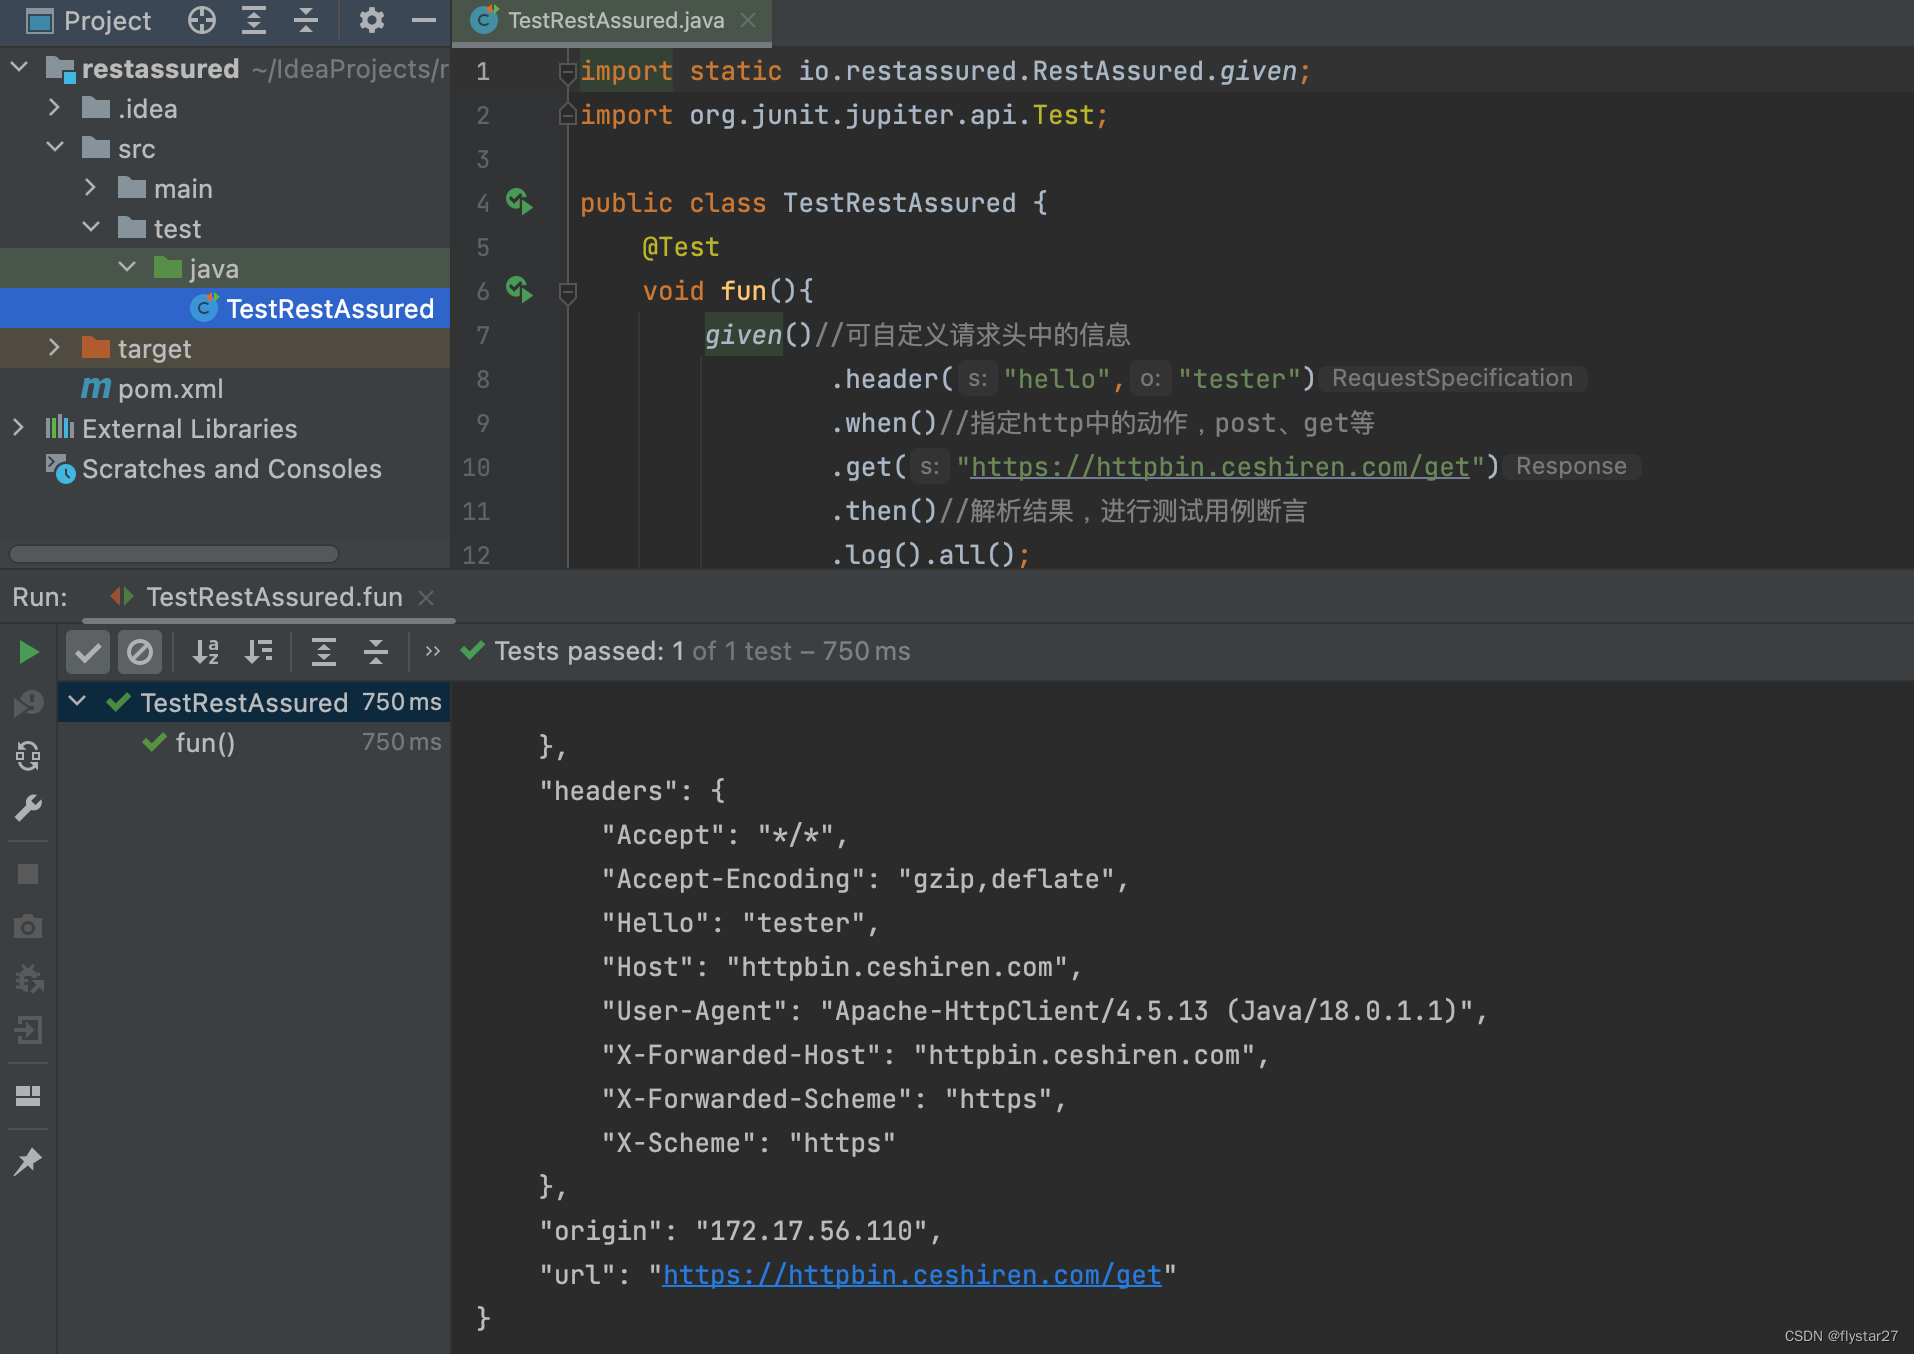The height and width of the screenshot is (1354, 1914).
Task: Click the Rerun Failed Tests icon
Action: click(x=28, y=704)
